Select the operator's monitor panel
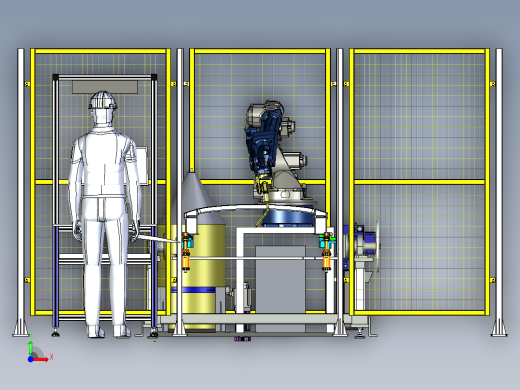520x390 pixels. 143,165
